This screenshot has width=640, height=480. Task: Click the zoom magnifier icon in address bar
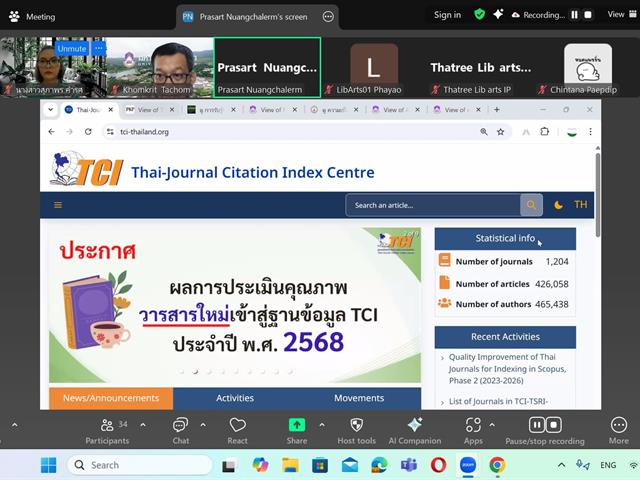tap(484, 131)
